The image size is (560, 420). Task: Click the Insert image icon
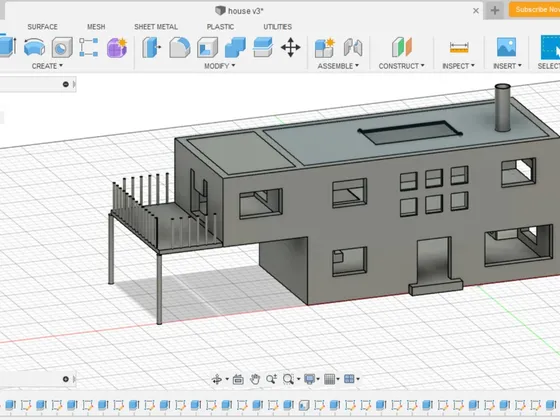[x=506, y=48]
